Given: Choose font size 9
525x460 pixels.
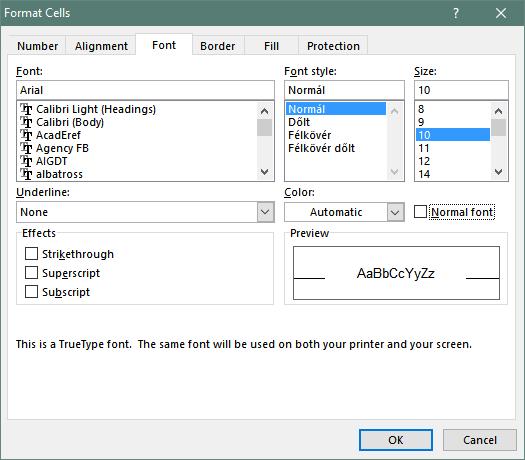Looking at the screenshot, I should click(x=453, y=122).
